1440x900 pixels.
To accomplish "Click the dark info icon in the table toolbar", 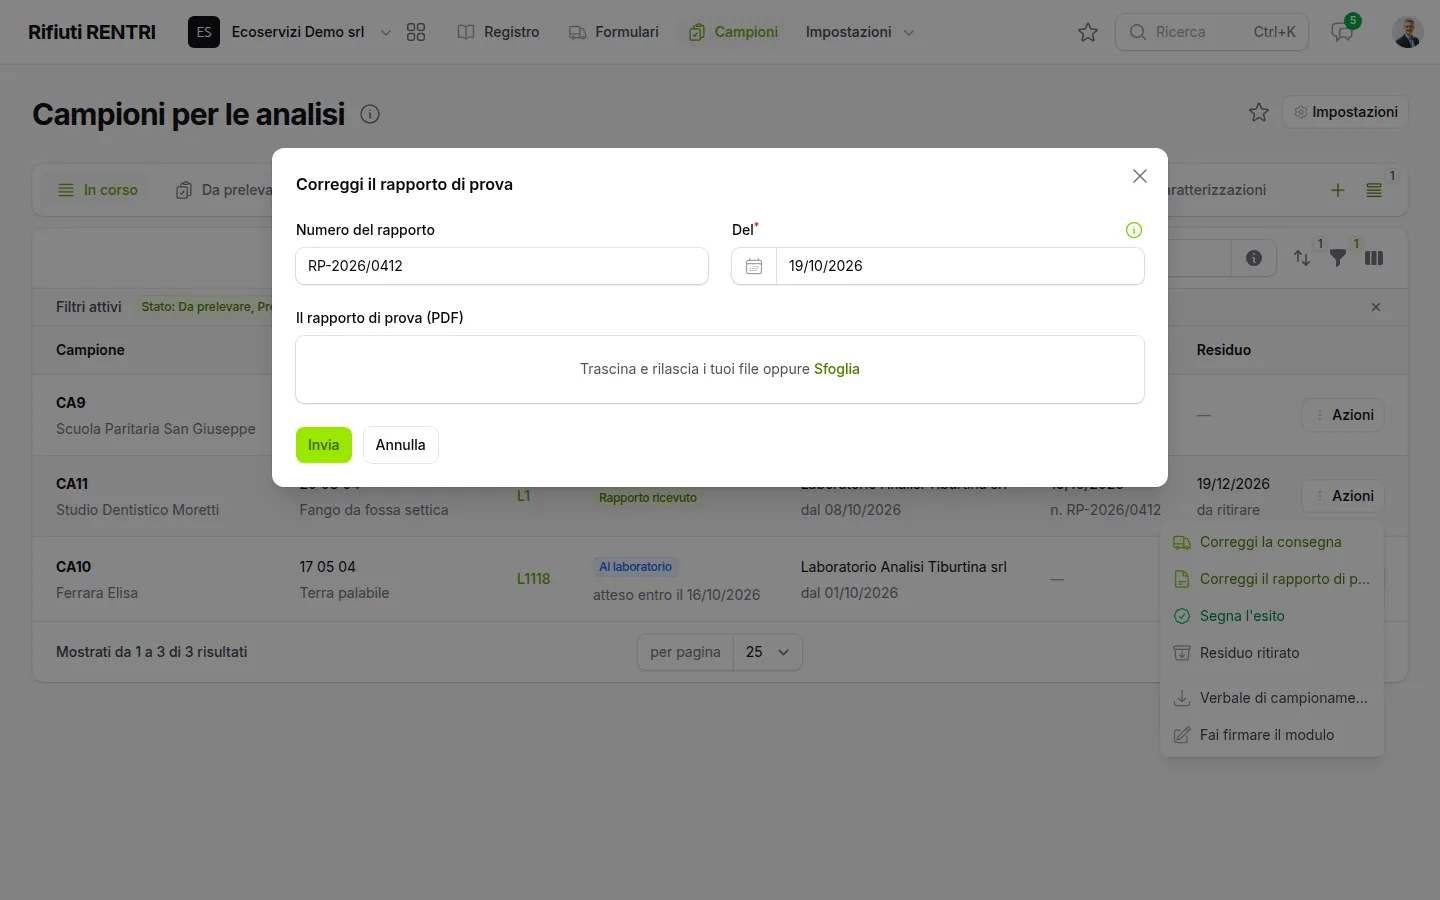I will click(1254, 258).
